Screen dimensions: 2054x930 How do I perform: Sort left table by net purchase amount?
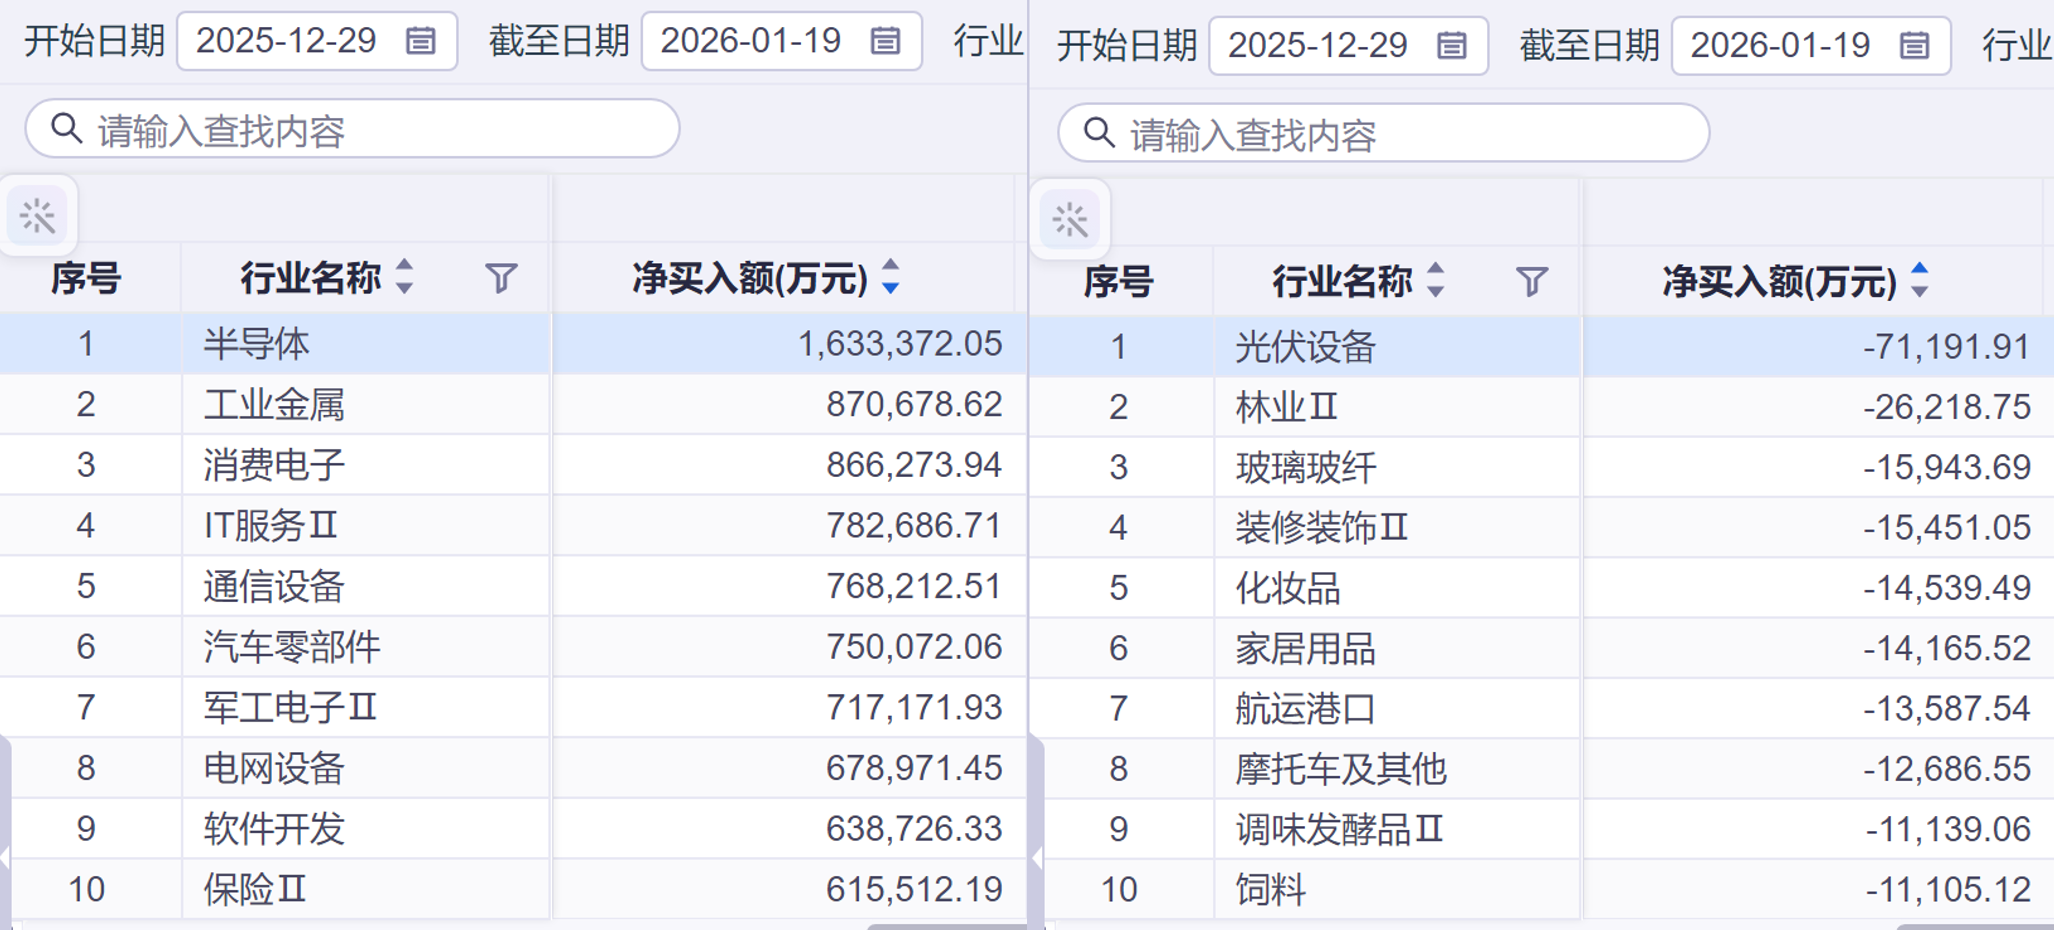(890, 277)
